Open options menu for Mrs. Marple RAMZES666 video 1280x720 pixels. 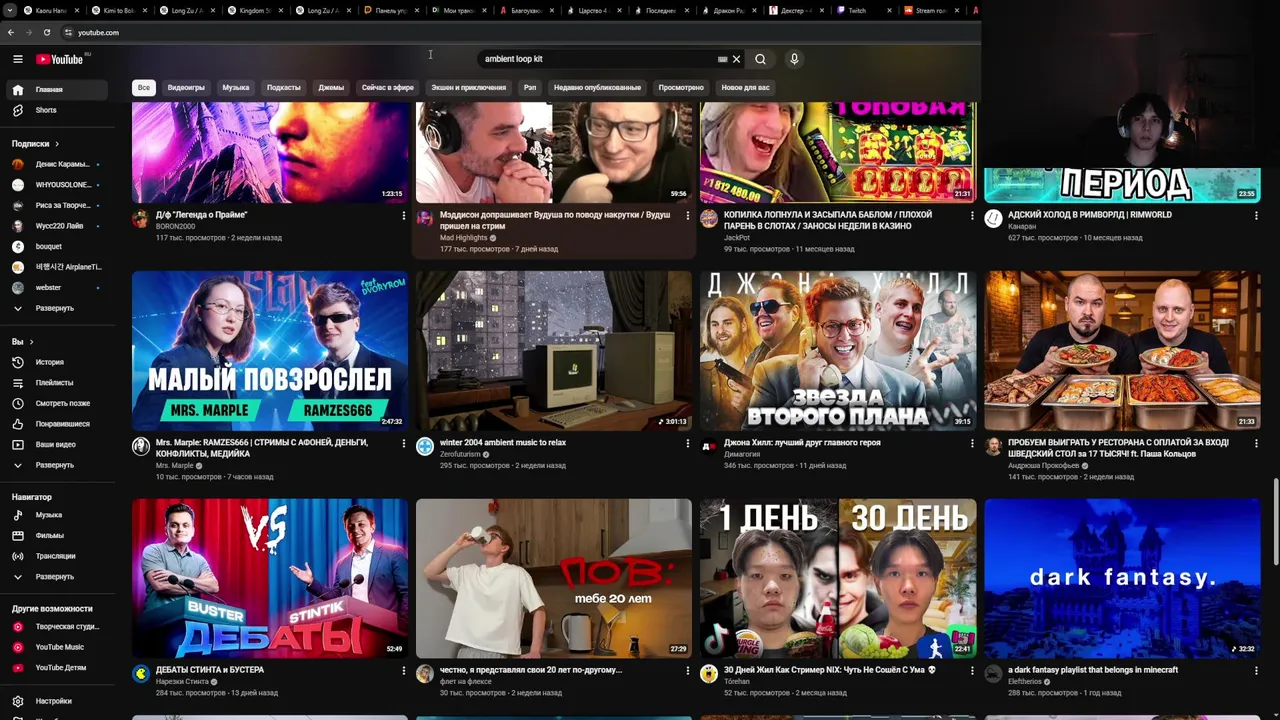404,443
